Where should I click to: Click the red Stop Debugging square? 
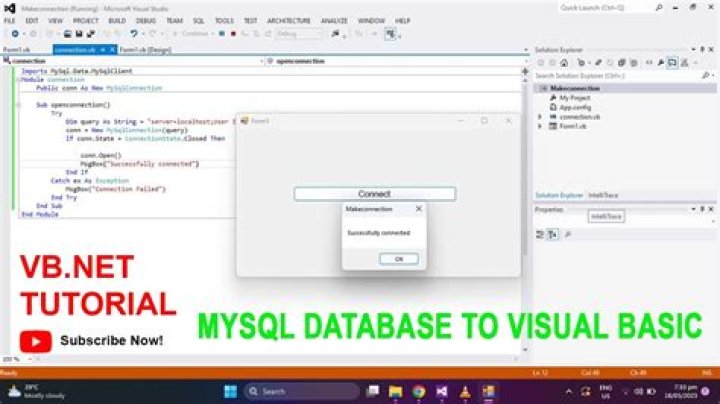[x=233, y=34]
